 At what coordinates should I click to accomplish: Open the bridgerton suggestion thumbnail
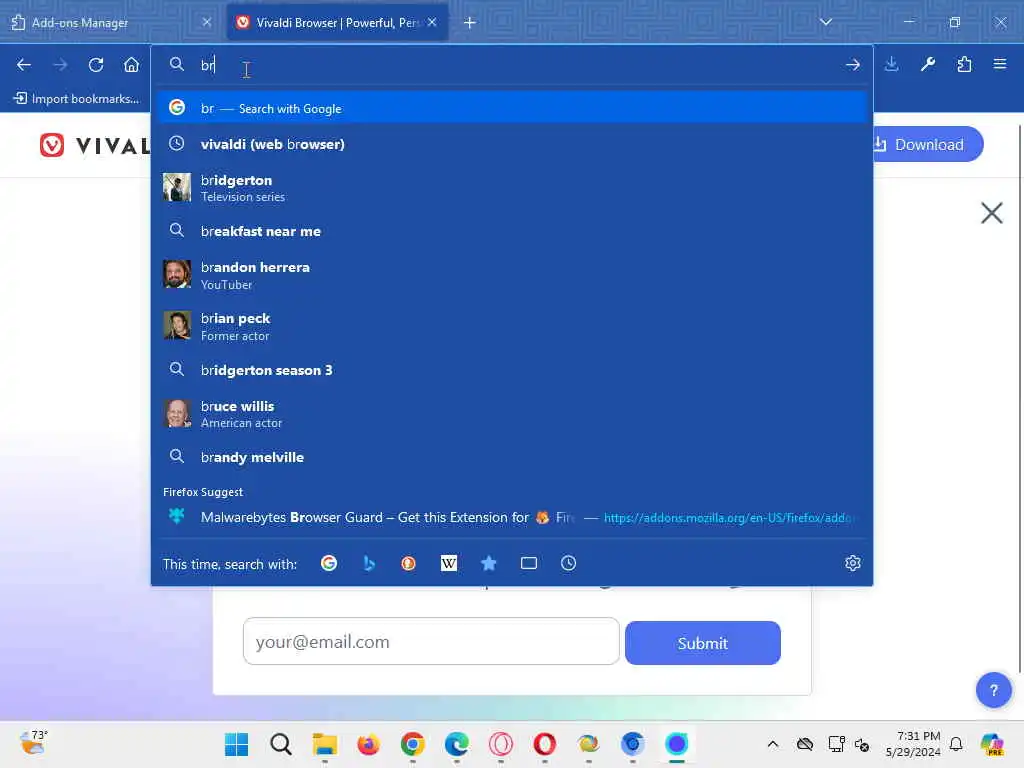pyautogui.click(x=176, y=187)
